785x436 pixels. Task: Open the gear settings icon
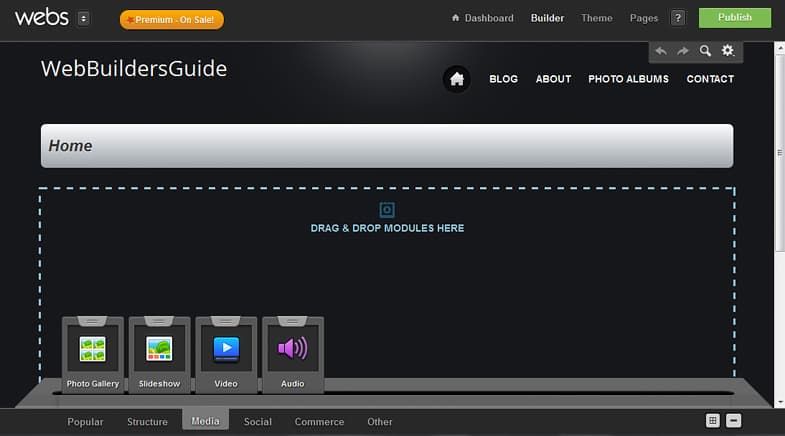tap(727, 51)
